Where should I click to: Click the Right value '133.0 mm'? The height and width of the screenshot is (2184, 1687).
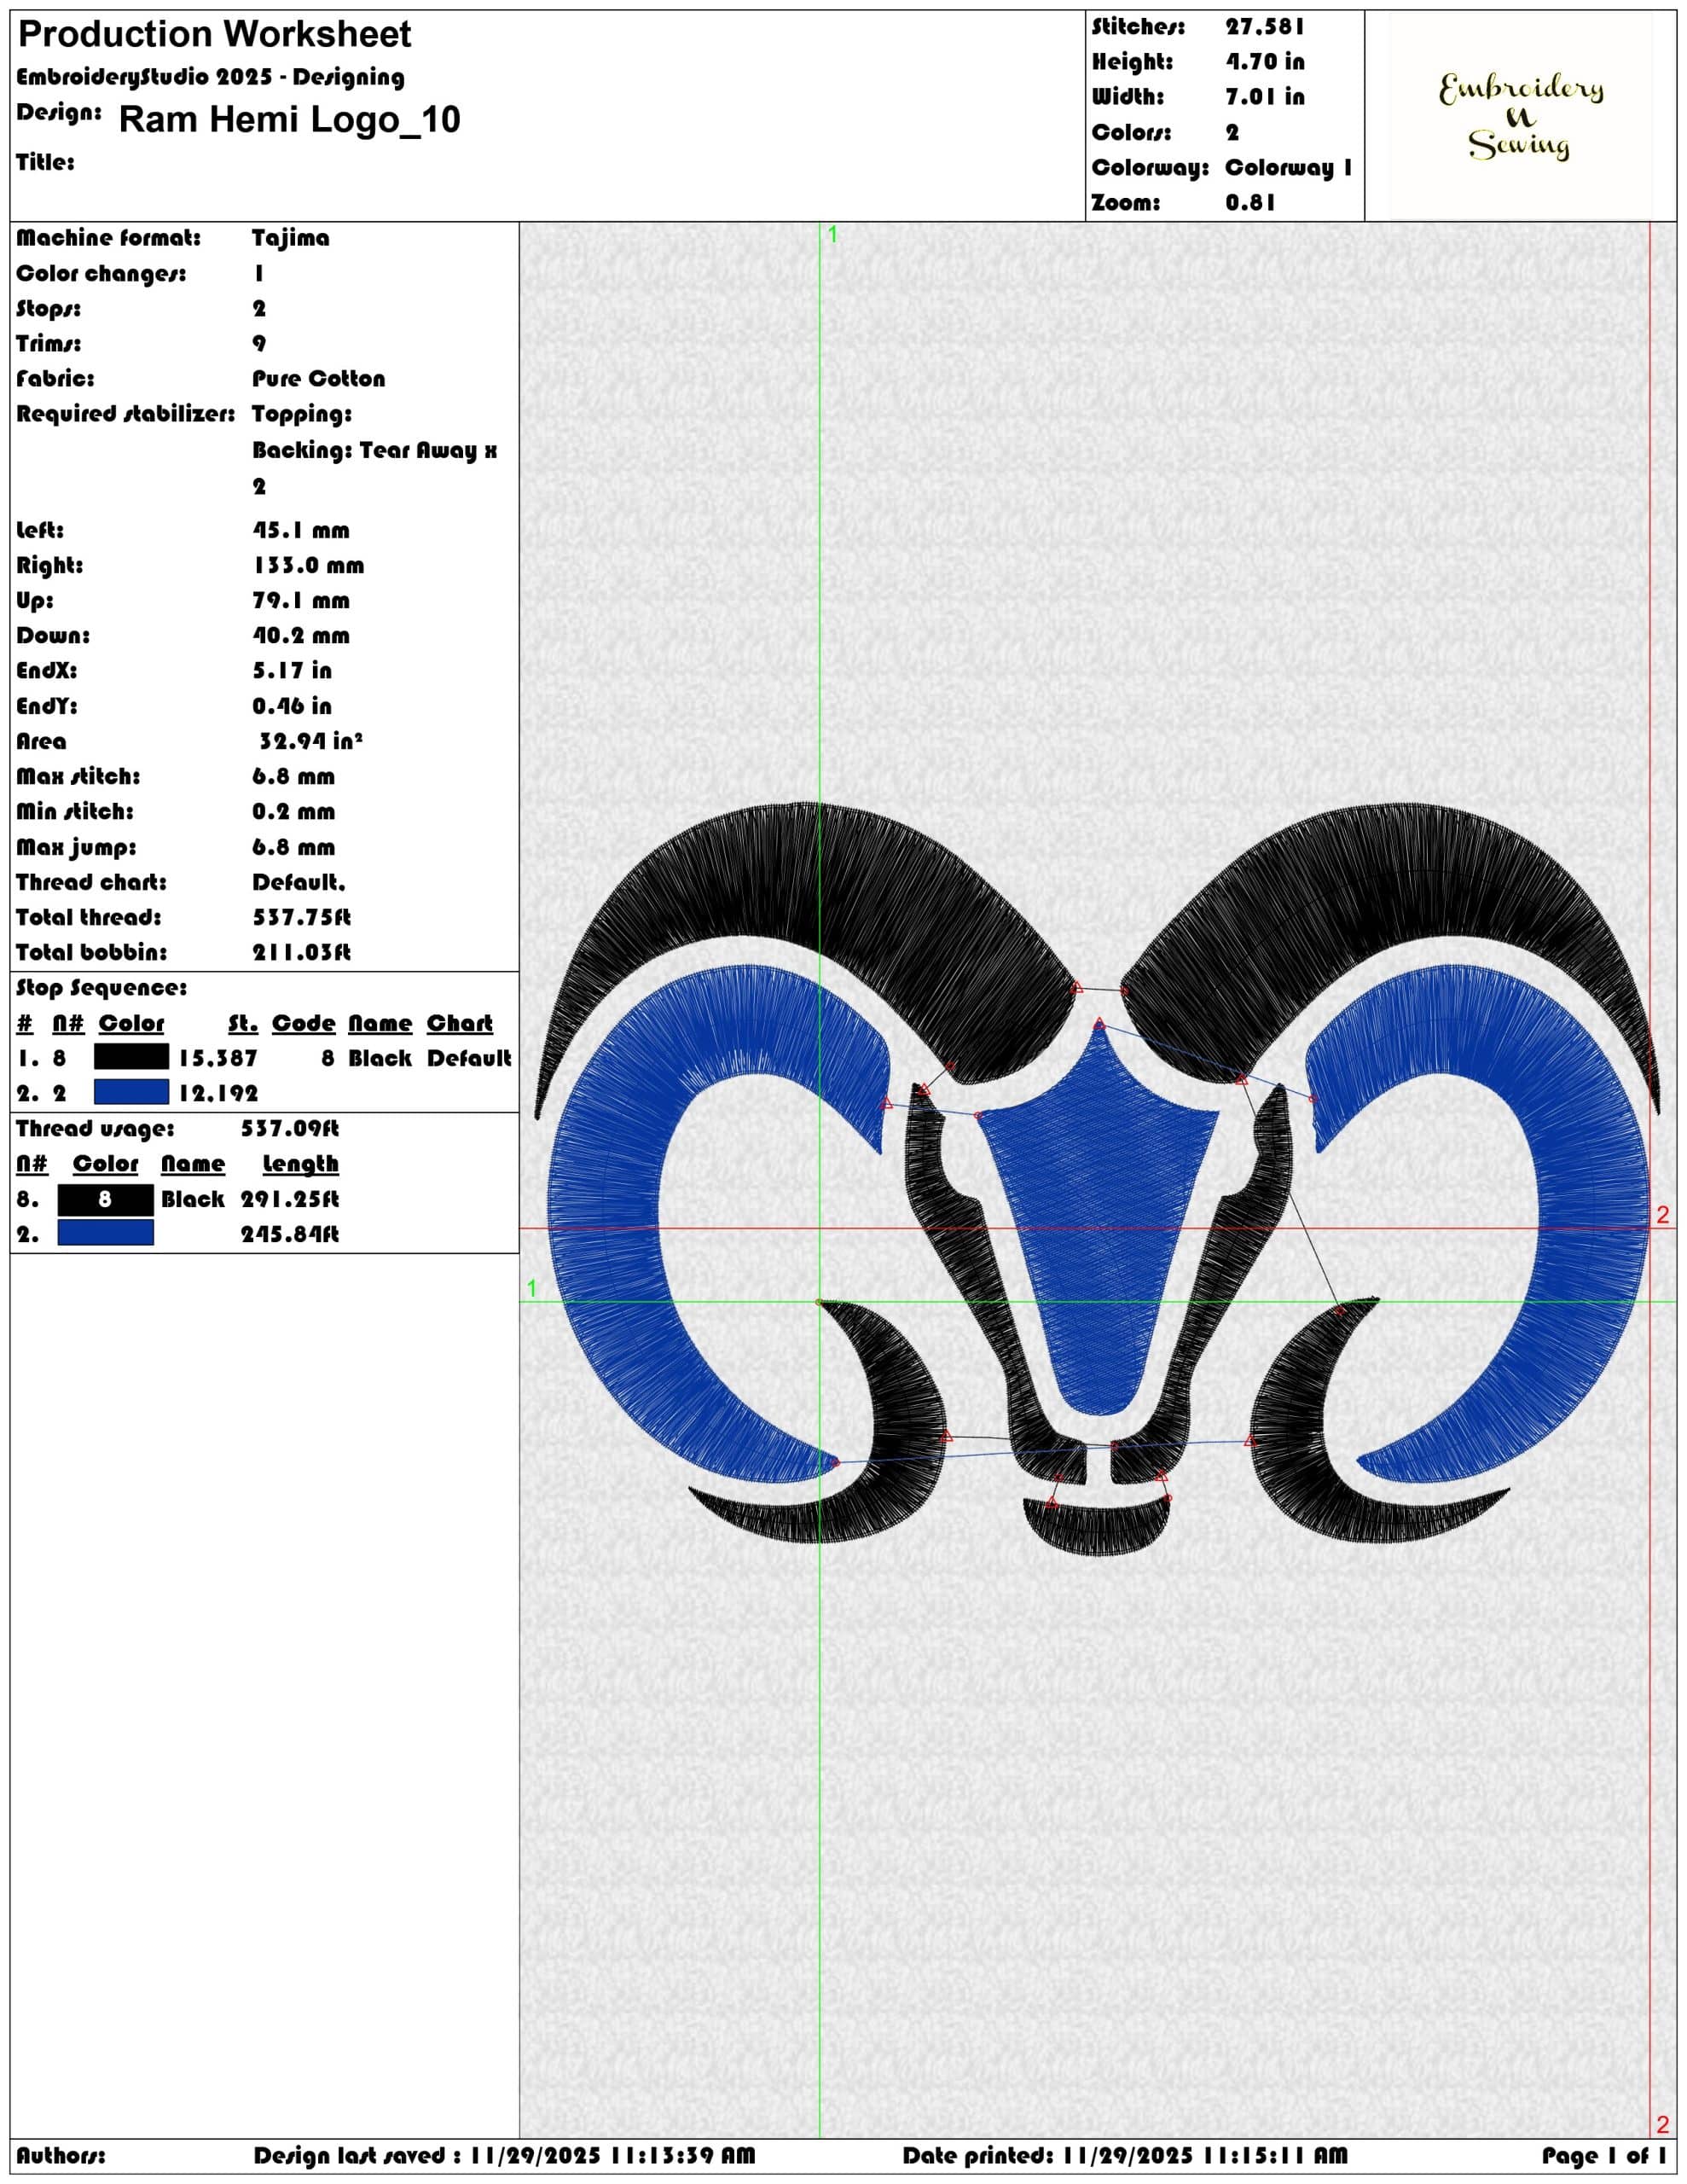click(x=308, y=566)
